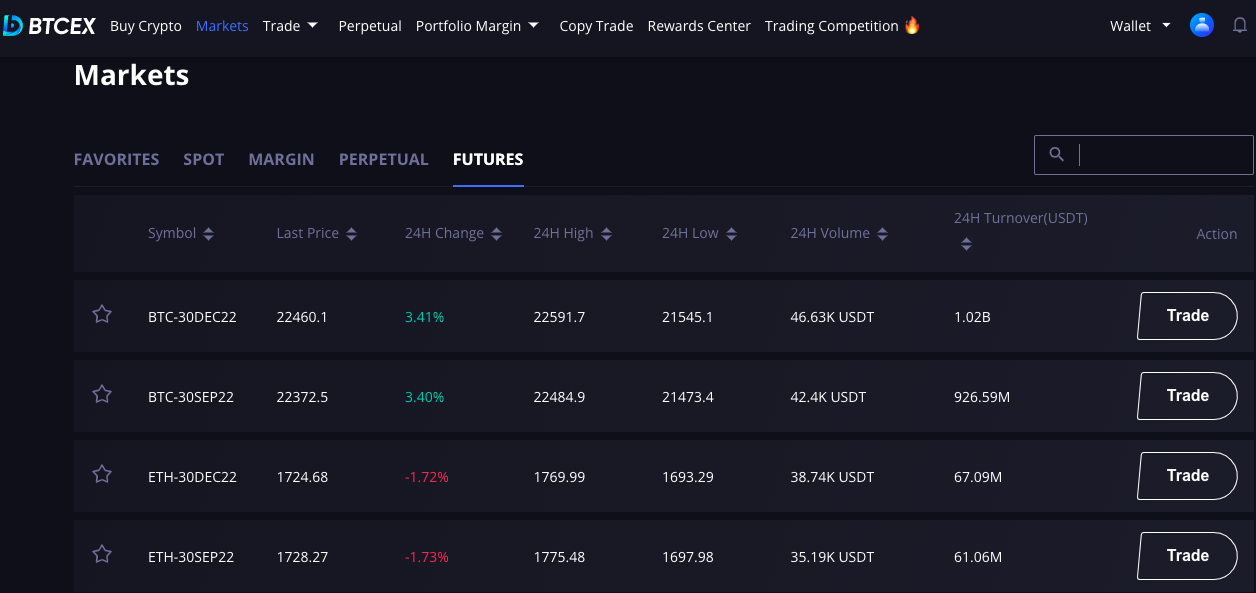Favorite BTC-30DEC22 with the star
Viewport: 1256px width, 593px height.
pyautogui.click(x=102, y=314)
